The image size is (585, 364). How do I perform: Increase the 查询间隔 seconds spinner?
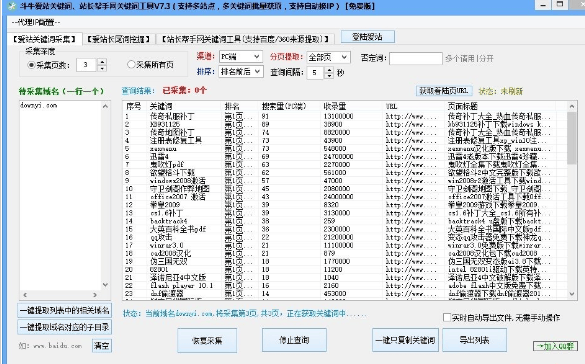[x=329, y=69]
